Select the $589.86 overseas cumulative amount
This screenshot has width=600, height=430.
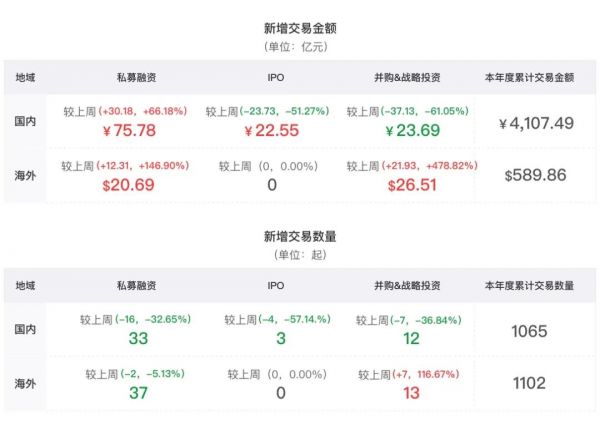(x=535, y=175)
